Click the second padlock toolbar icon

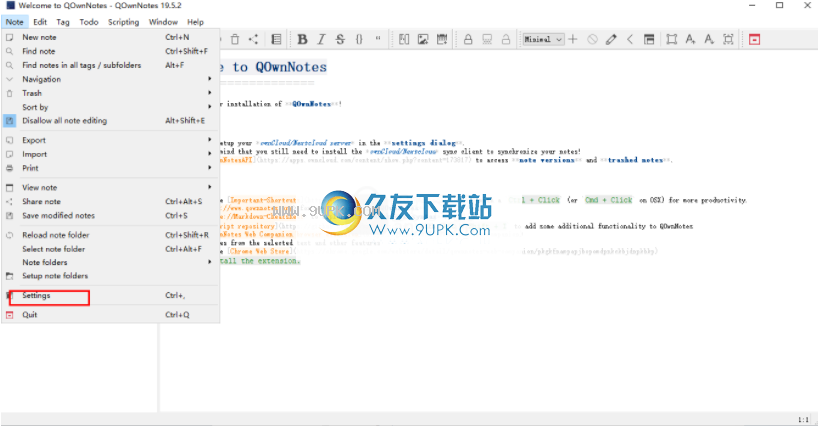[506, 39]
